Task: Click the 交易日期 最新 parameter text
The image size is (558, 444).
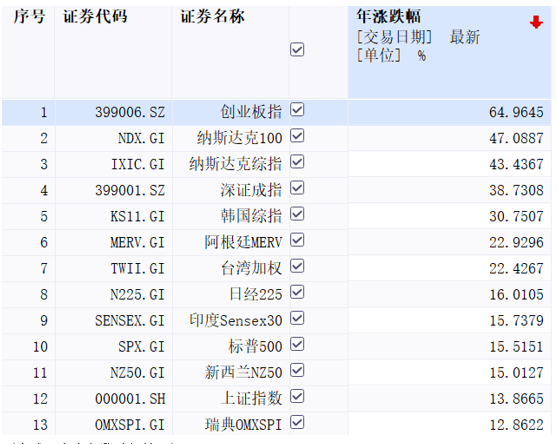Action: pos(418,37)
